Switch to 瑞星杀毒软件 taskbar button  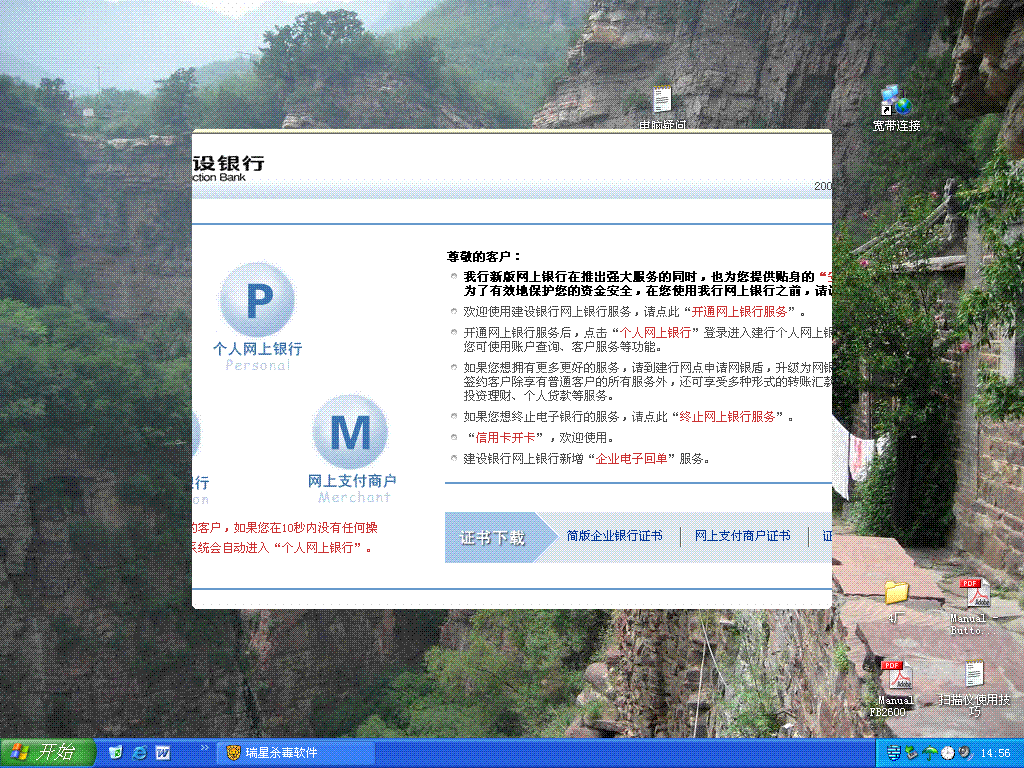[295, 753]
